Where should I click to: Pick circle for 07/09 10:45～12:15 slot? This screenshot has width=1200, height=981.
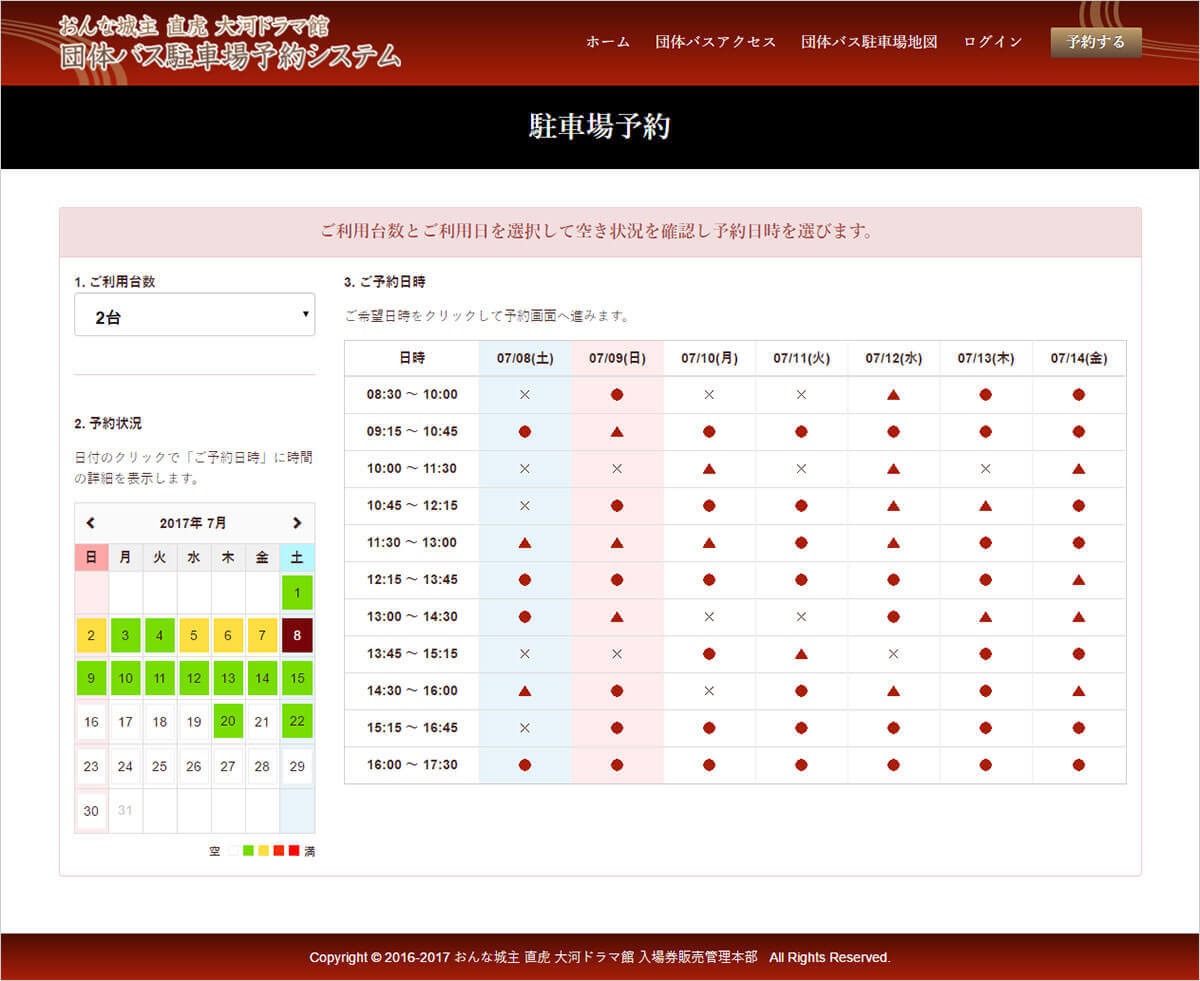pos(617,506)
